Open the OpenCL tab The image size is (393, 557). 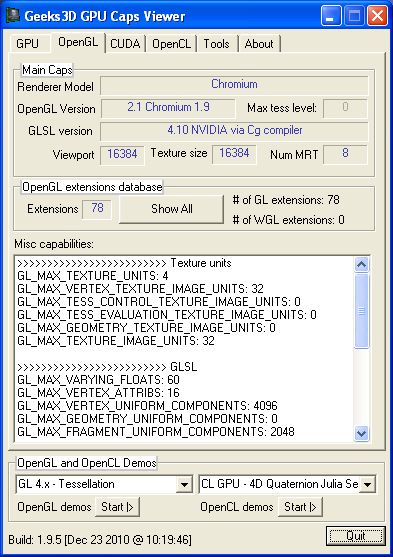click(x=171, y=44)
